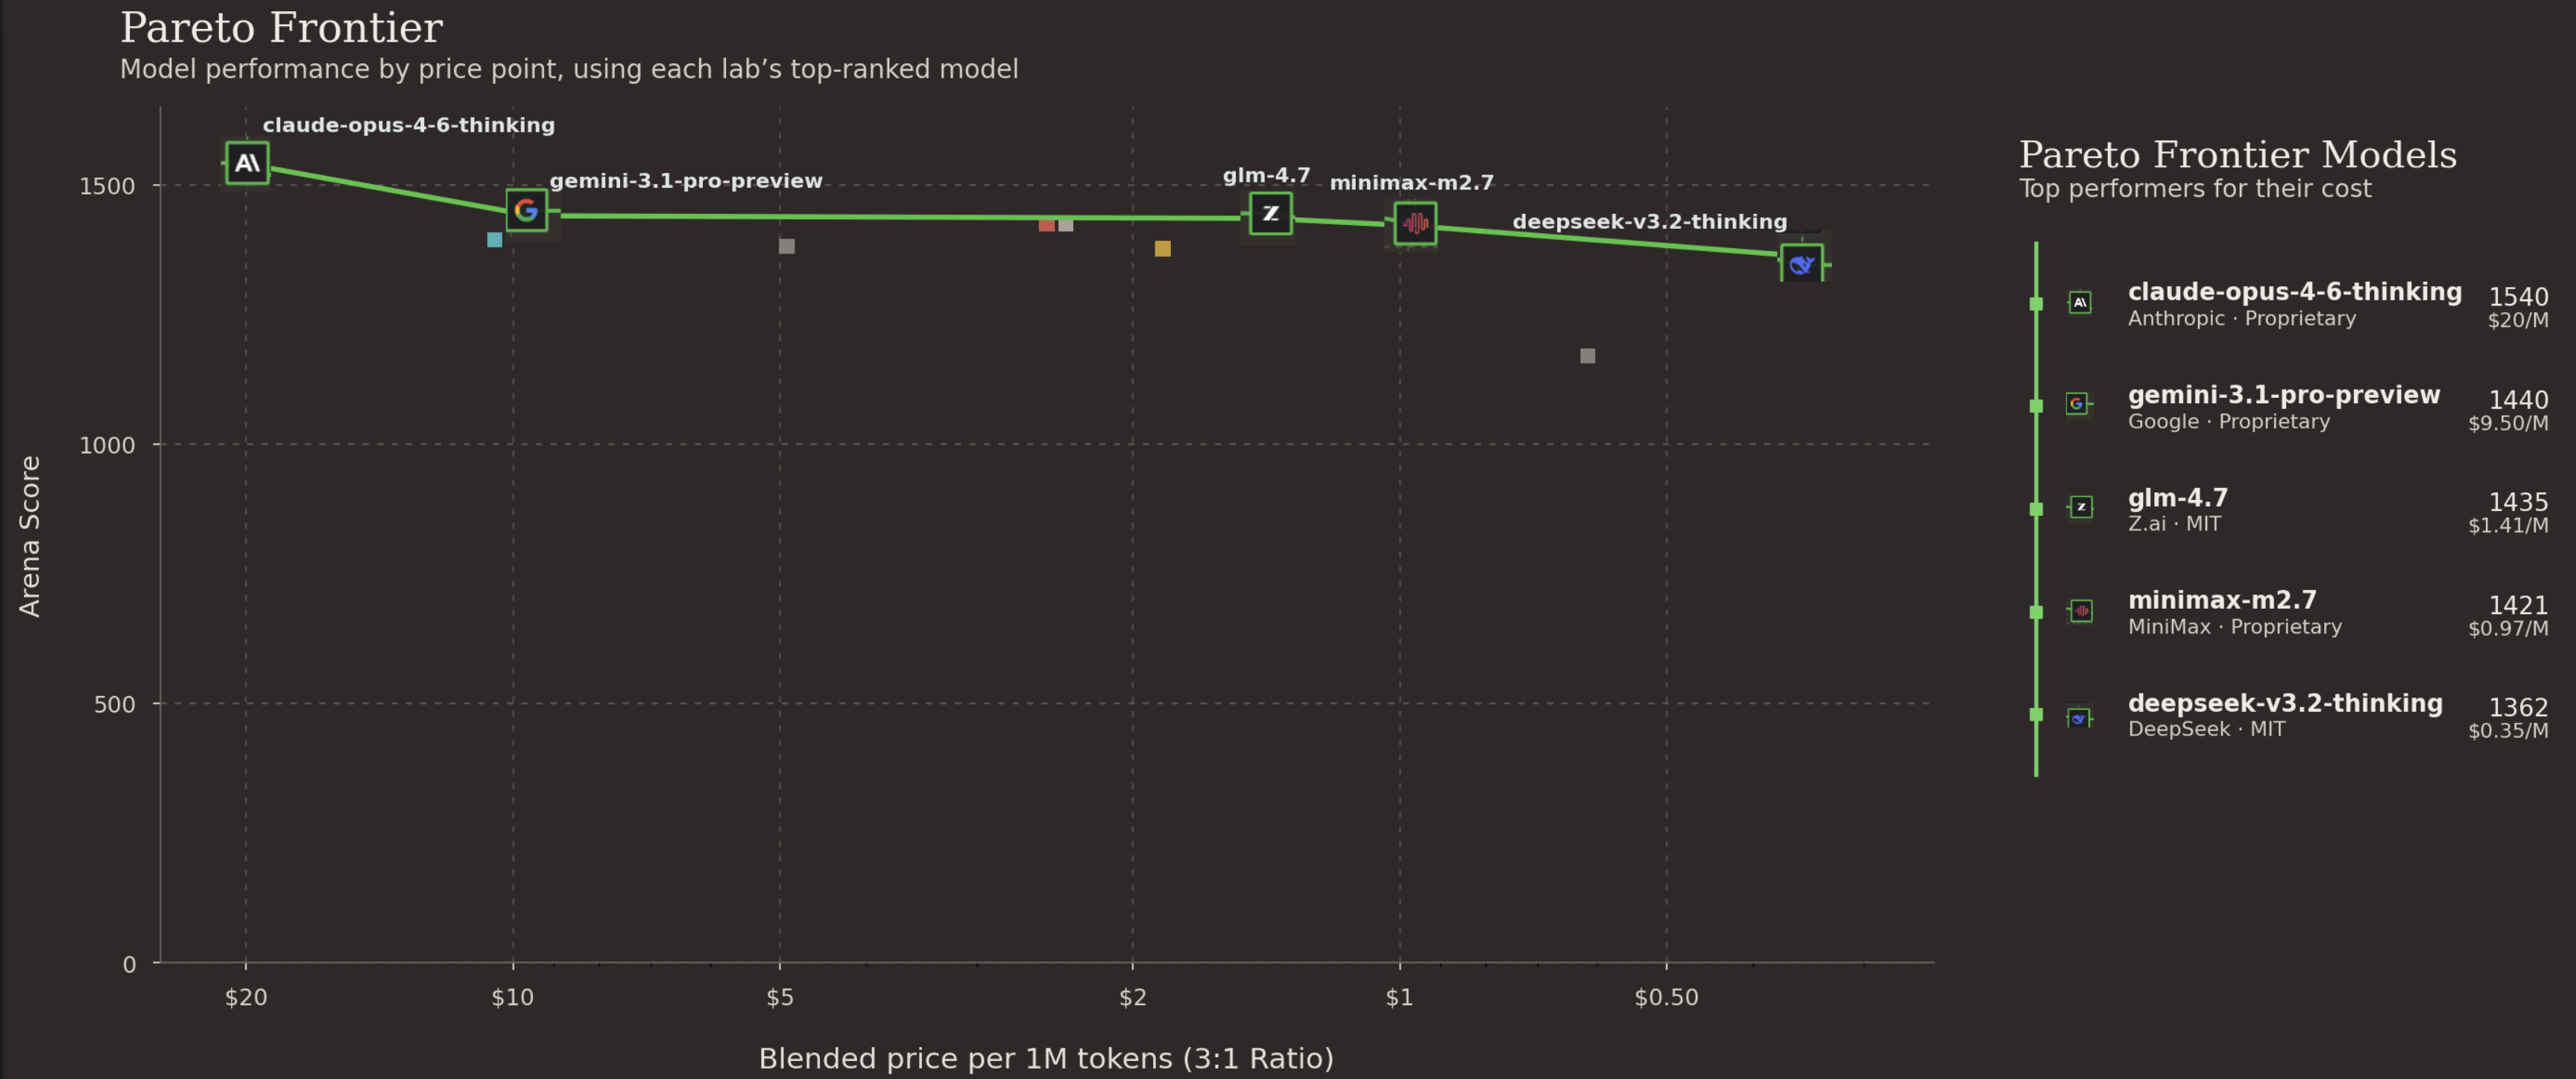The image size is (2576, 1079).
Task: Click the deepseek-v3.2-thinking label on the chart
Action: pyautogui.click(x=1649, y=222)
